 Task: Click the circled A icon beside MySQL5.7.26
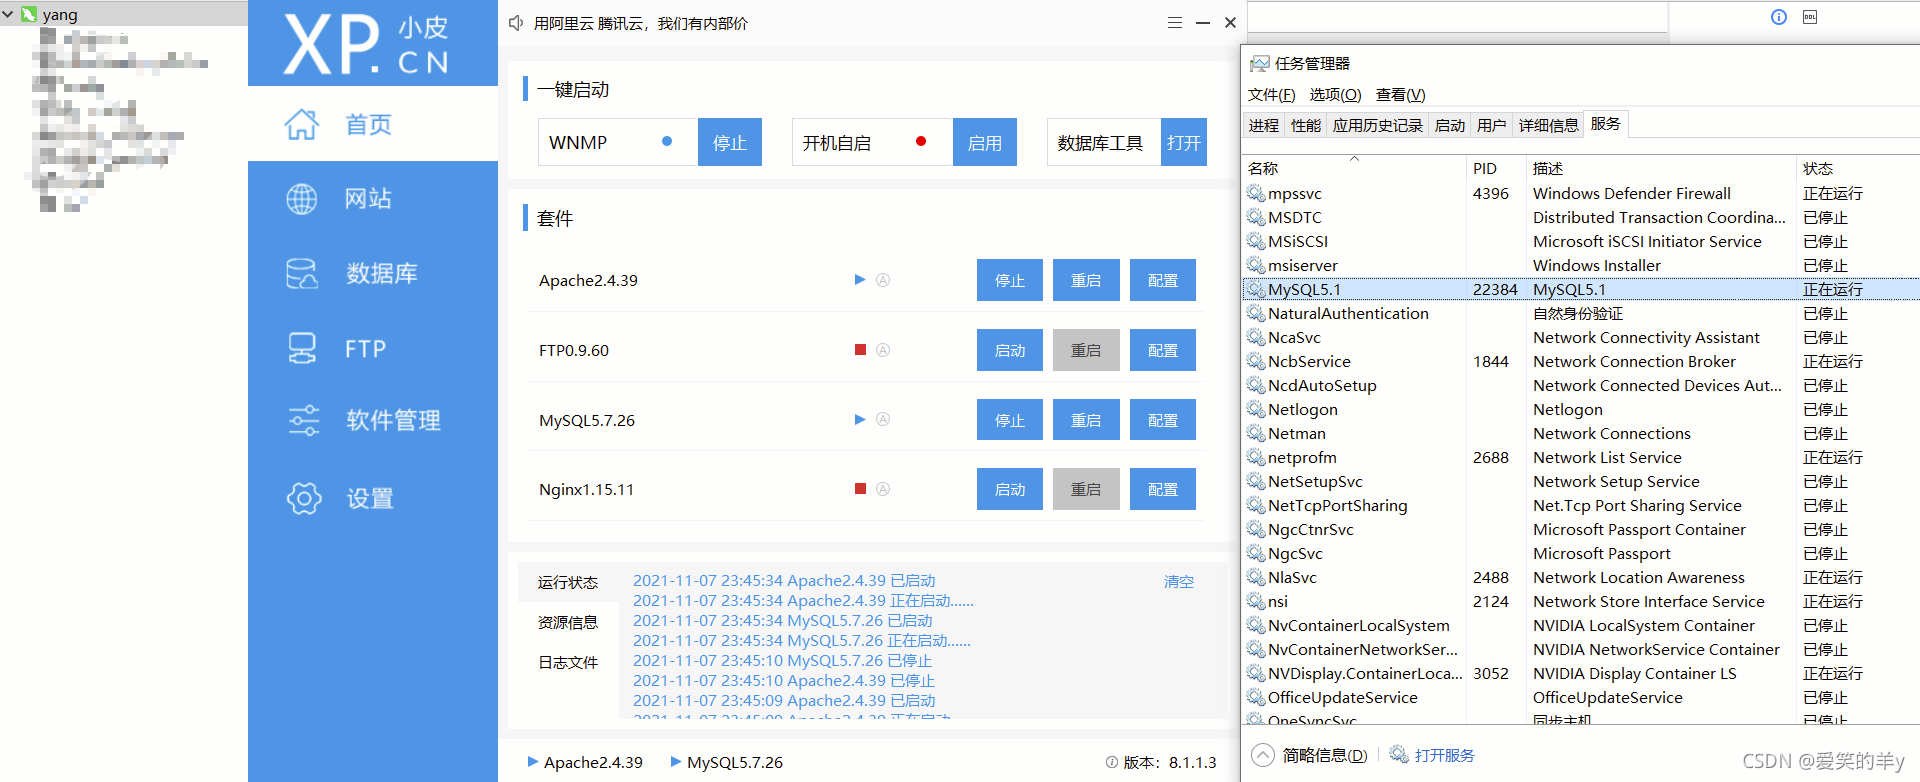point(883,420)
